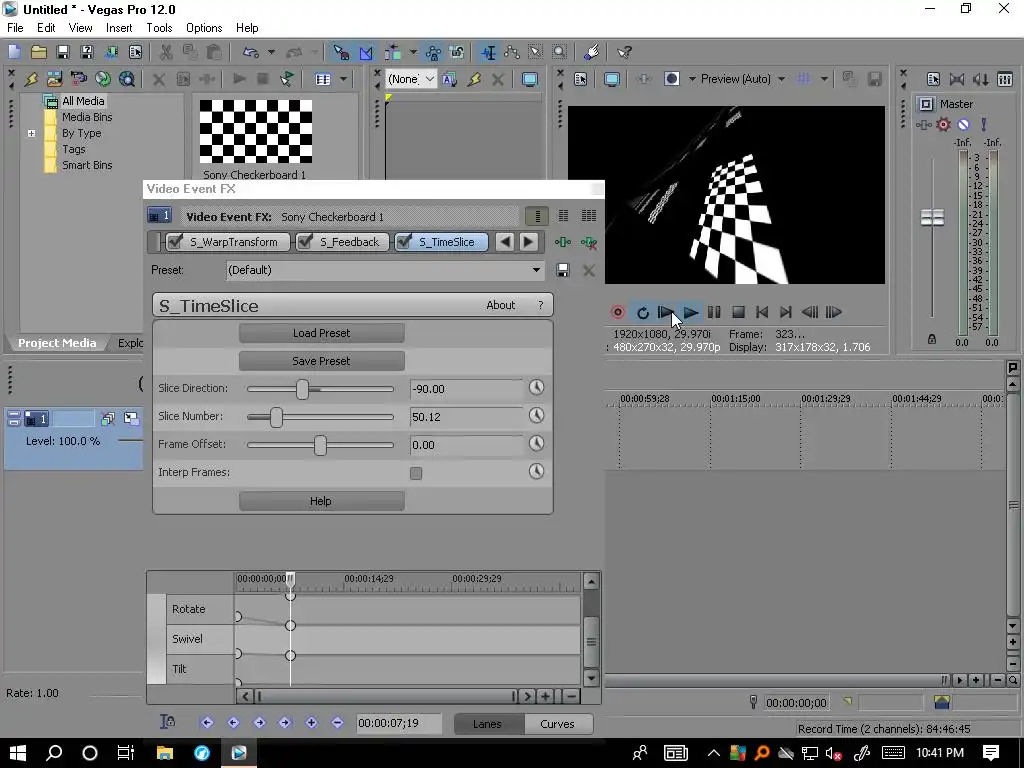Click the remove selected plugin icon
1024x768 pixels.
coord(588,243)
